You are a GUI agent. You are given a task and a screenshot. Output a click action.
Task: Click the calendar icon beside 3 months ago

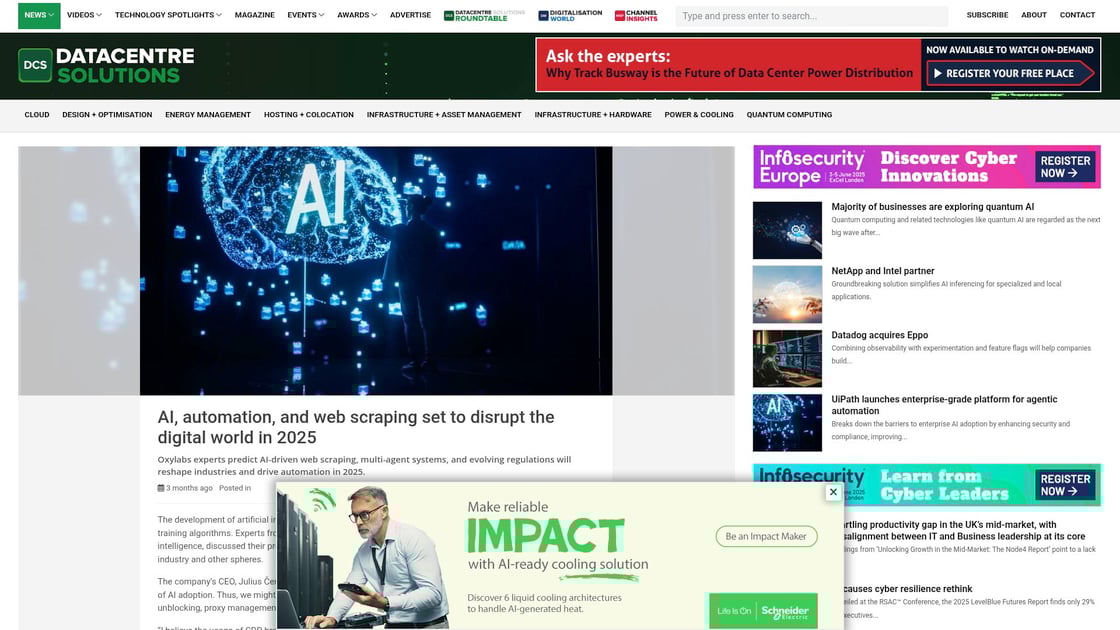[161, 488]
